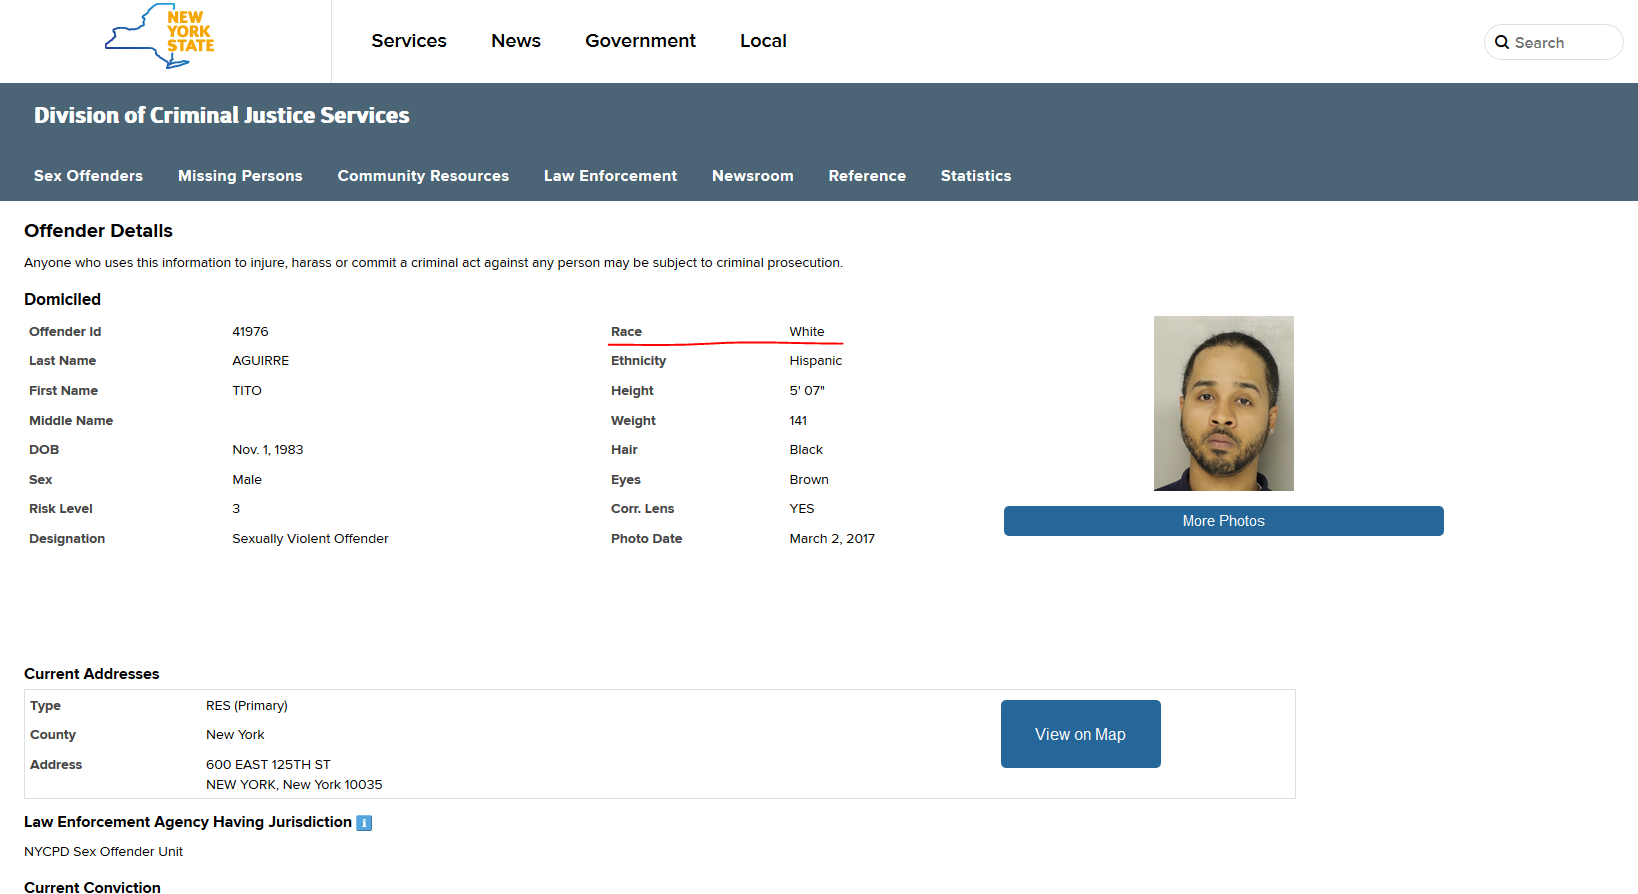Open the Sex Offenders tab

88,176
